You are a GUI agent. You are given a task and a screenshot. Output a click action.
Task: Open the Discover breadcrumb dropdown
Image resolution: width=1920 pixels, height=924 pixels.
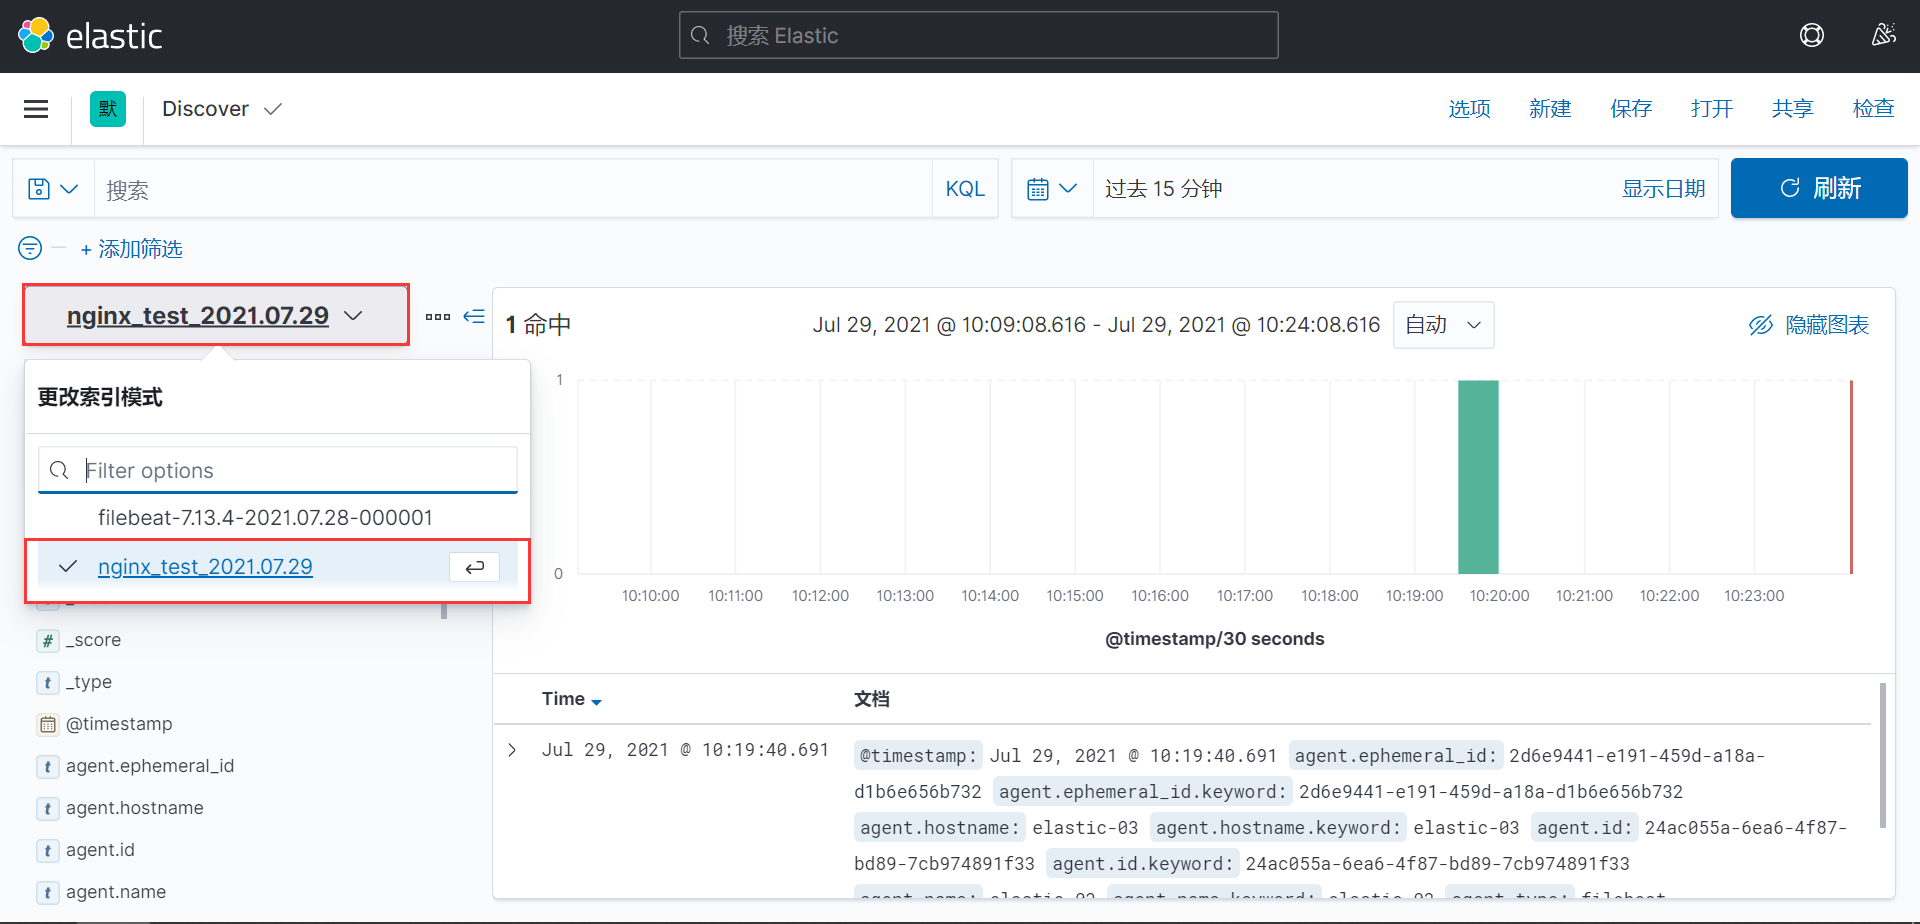tap(222, 109)
